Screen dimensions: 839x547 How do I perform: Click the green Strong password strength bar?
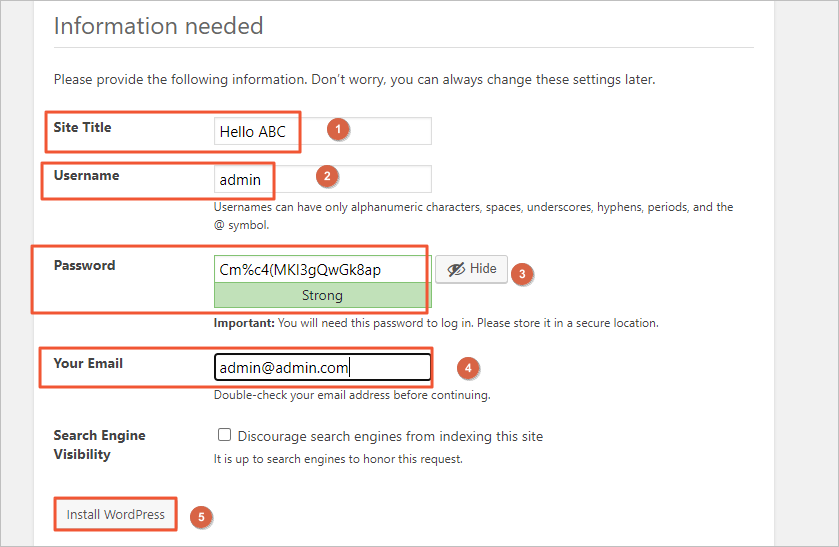323,295
